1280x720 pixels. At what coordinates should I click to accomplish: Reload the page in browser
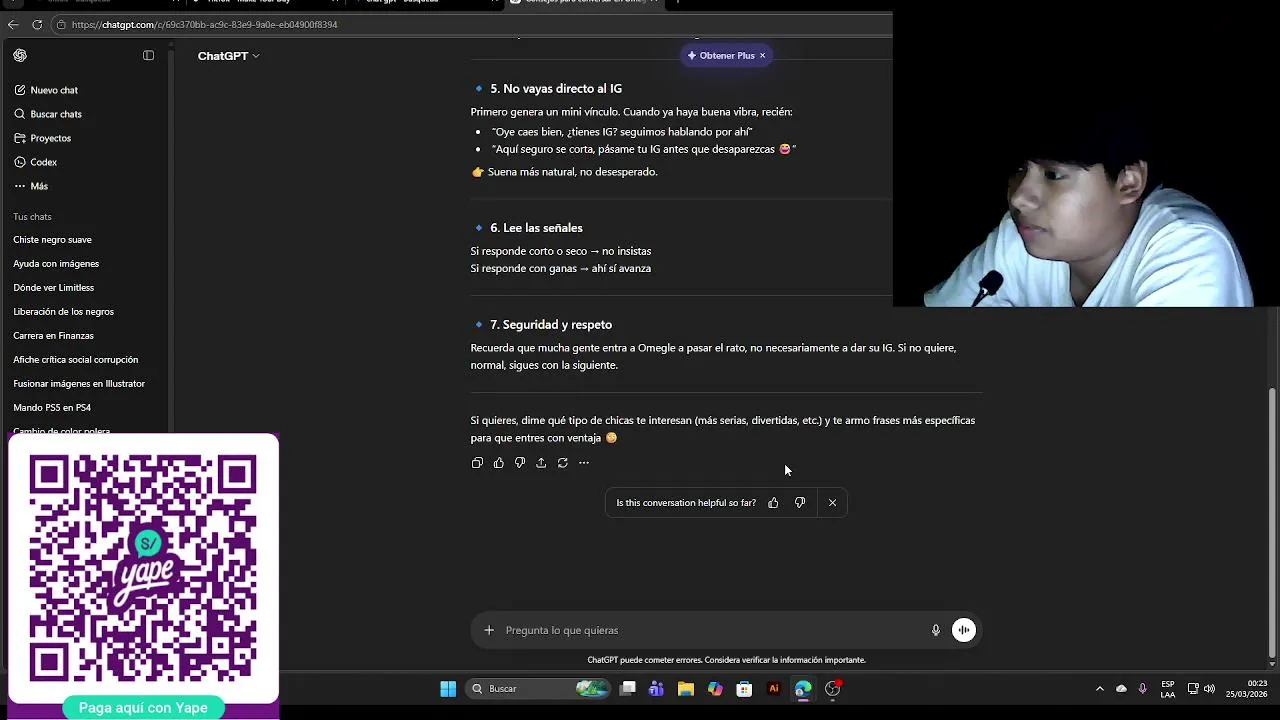(37, 24)
